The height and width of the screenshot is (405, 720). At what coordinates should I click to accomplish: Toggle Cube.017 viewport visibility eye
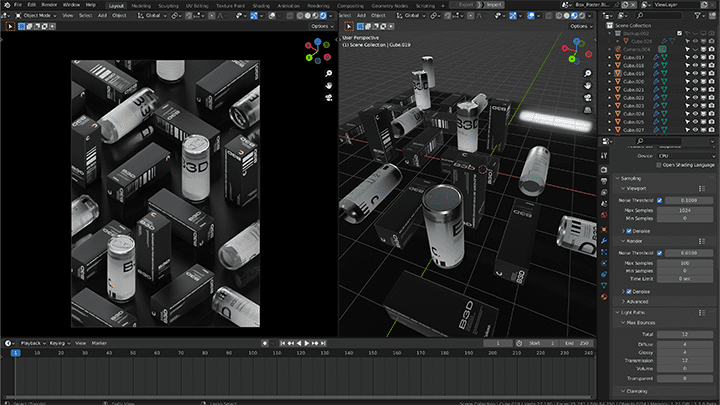(695, 57)
